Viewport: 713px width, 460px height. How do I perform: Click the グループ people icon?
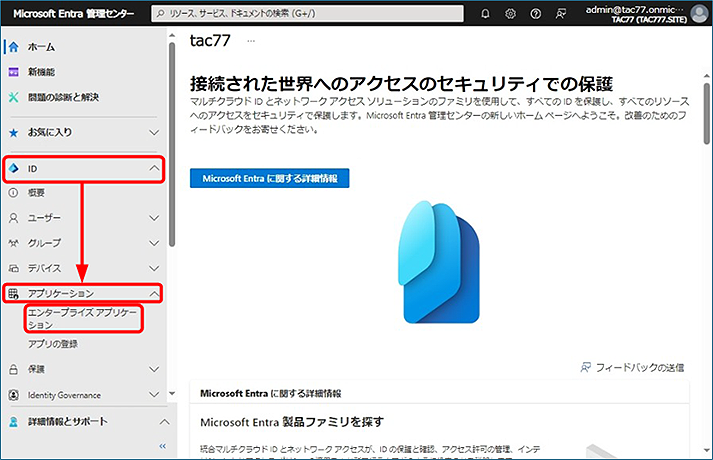click(14, 243)
